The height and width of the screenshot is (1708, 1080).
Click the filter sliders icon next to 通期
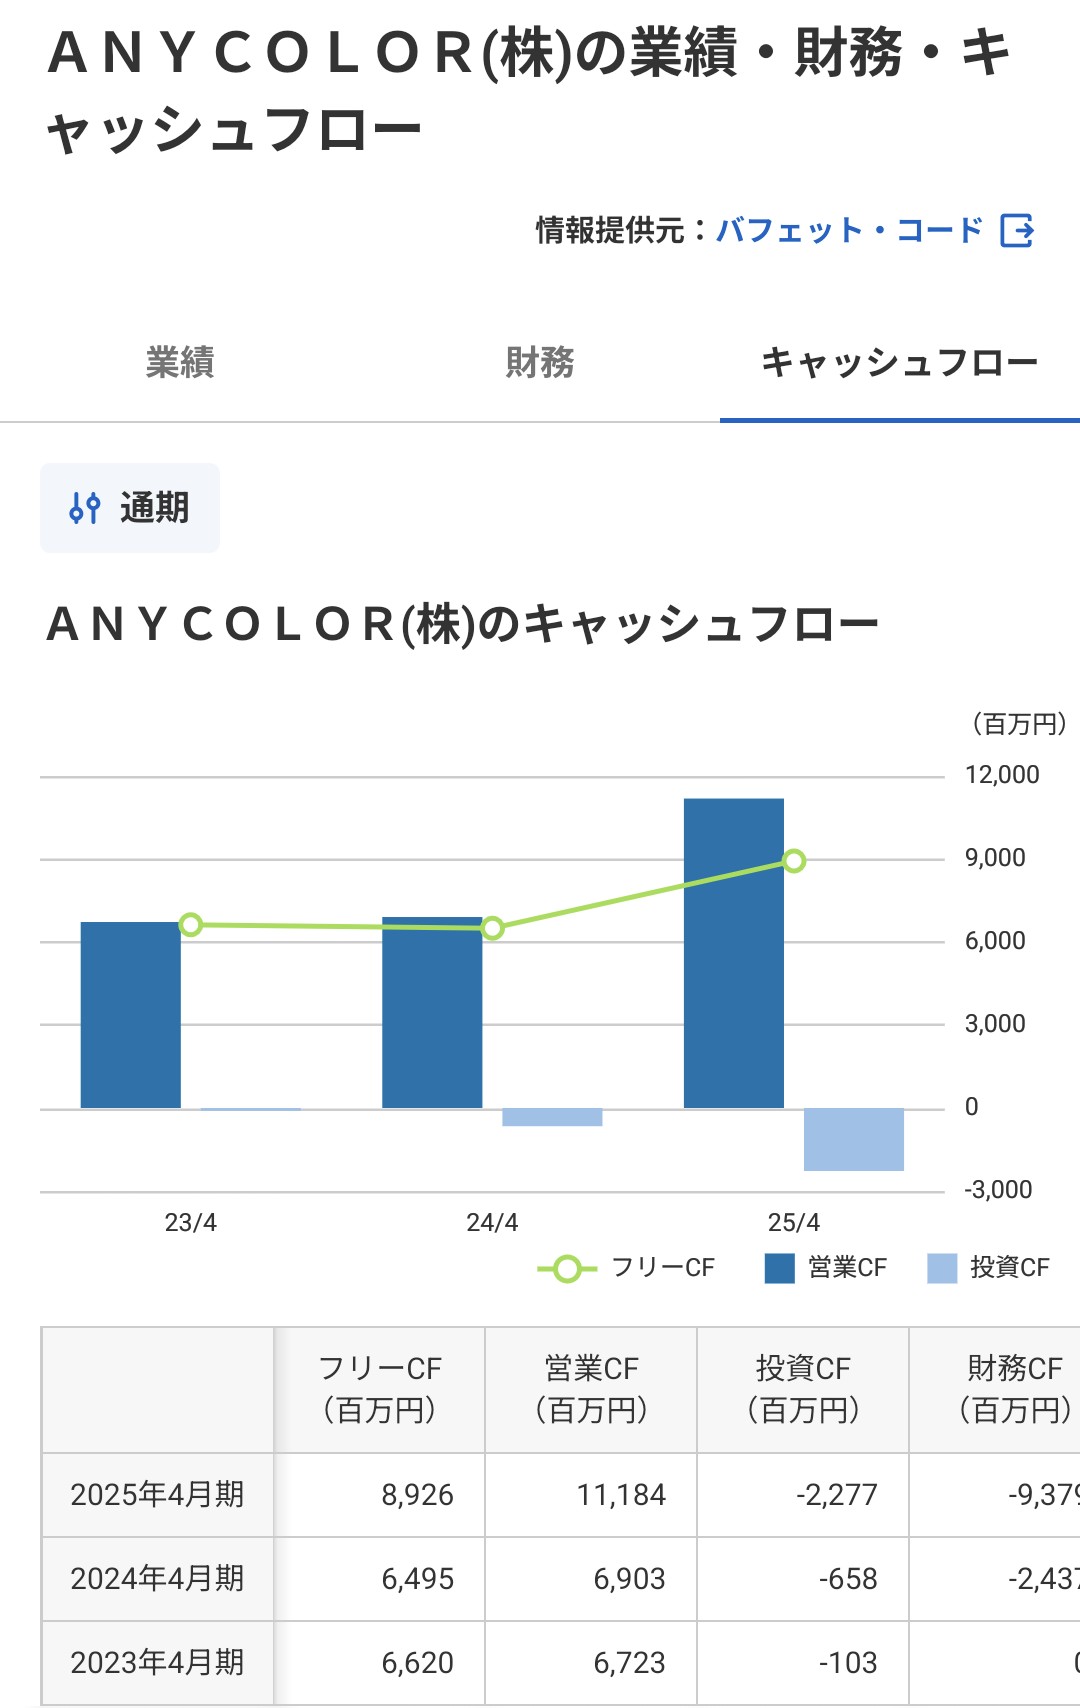click(85, 508)
